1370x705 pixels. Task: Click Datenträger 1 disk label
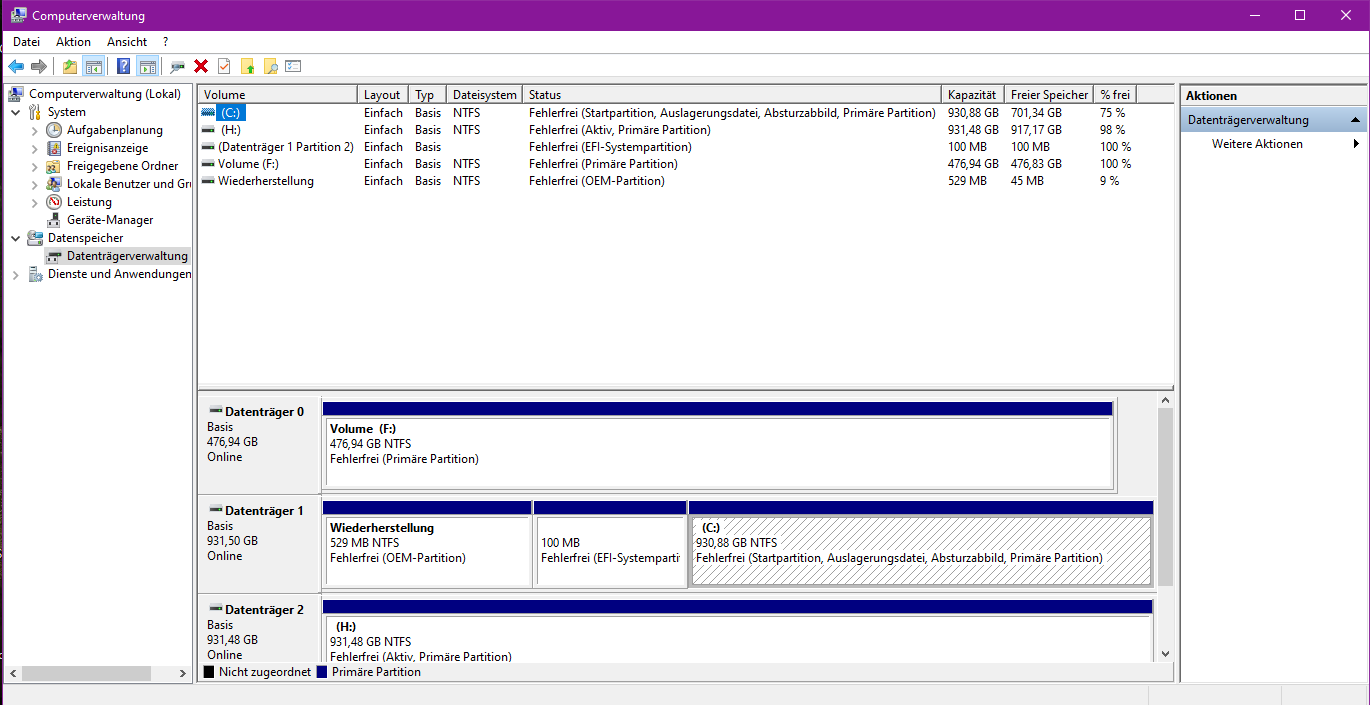click(x=264, y=510)
